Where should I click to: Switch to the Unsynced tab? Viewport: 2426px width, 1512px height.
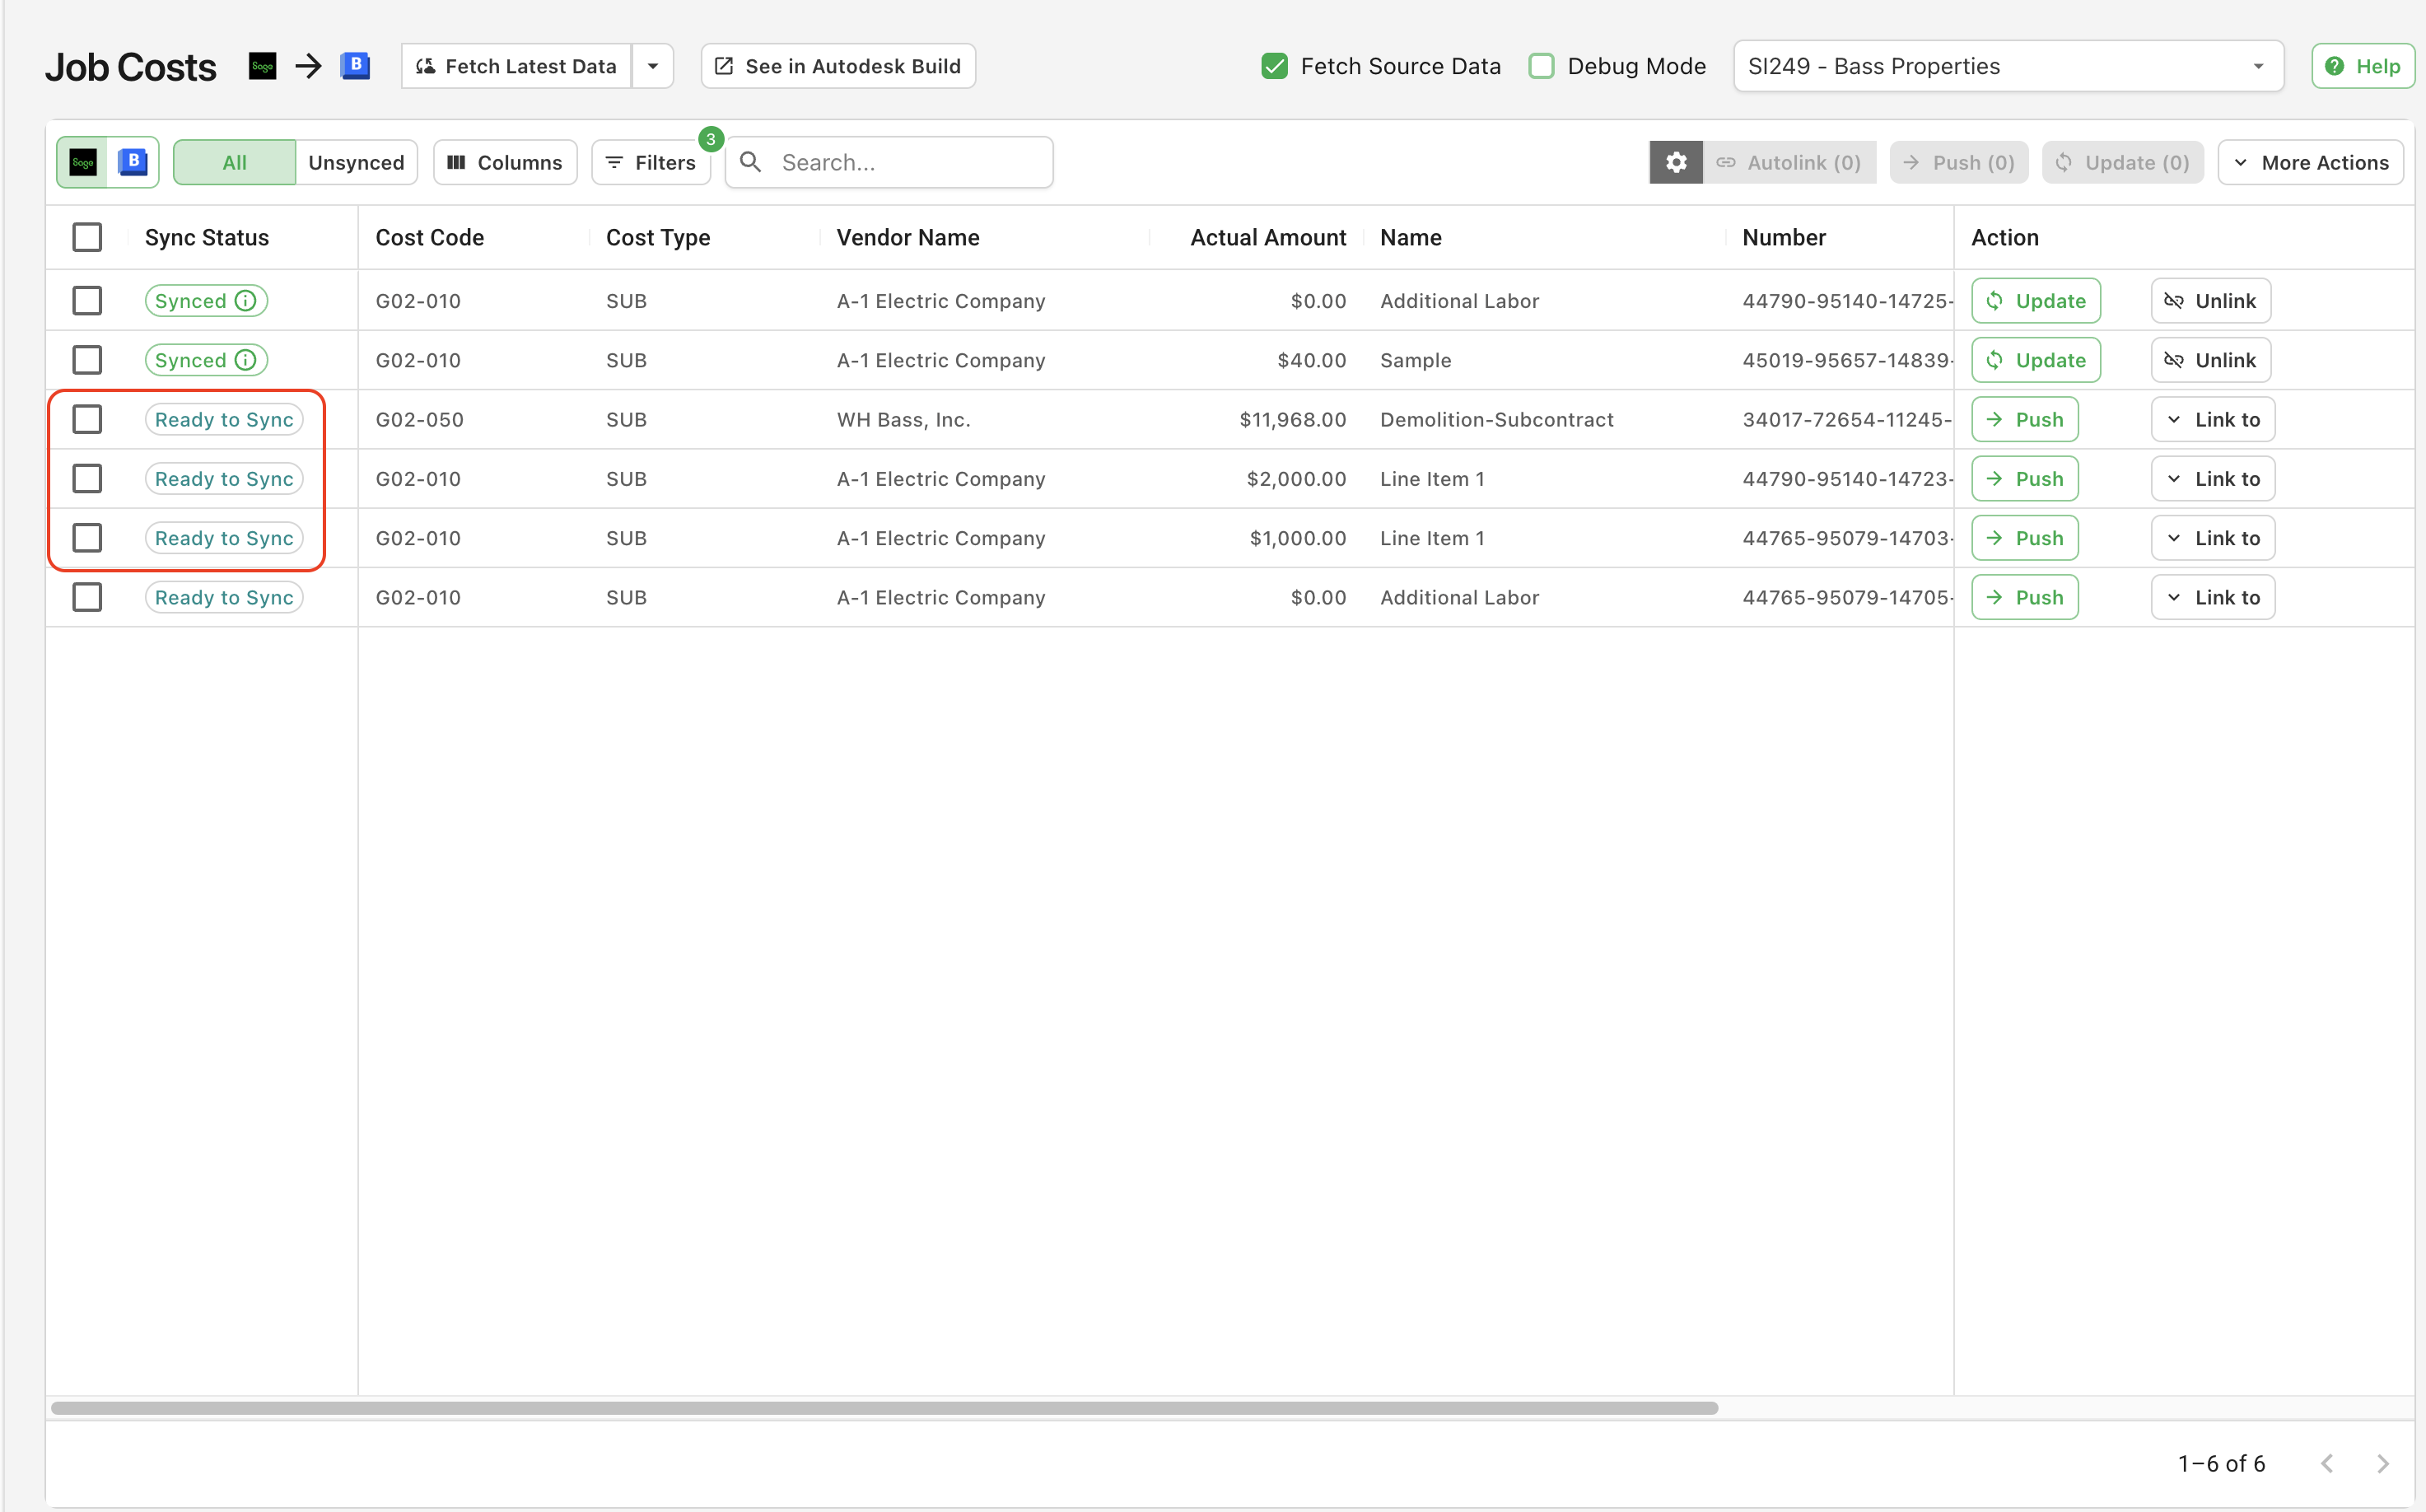pos(356,162)
